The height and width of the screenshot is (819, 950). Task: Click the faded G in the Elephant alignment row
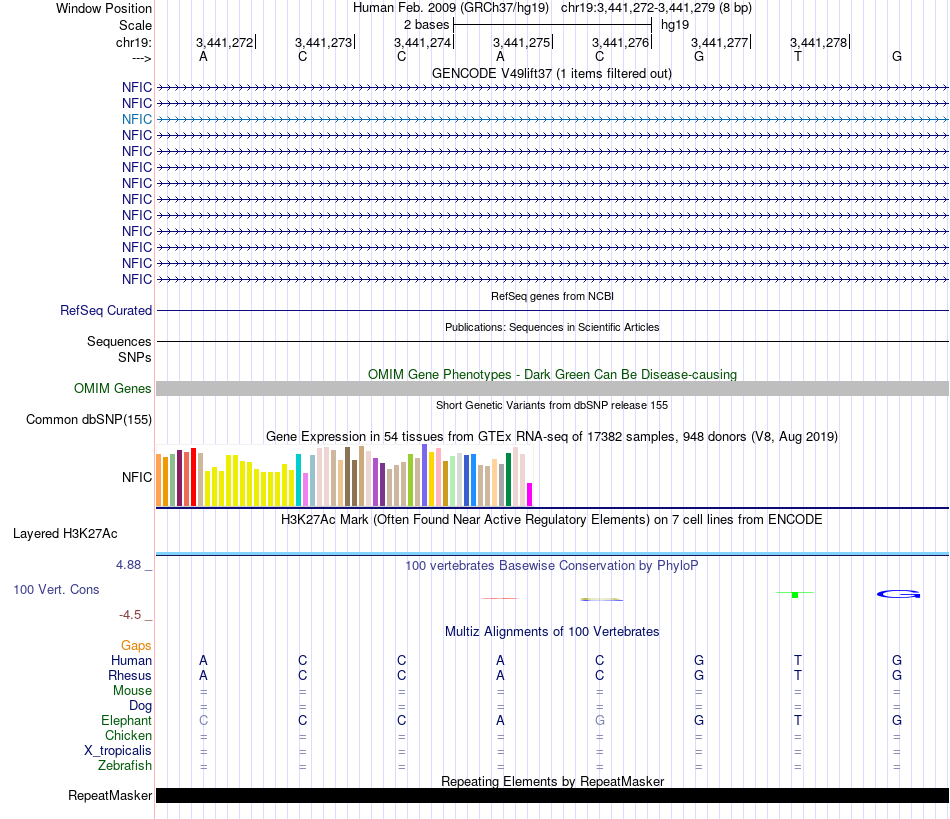coord(600,720)
